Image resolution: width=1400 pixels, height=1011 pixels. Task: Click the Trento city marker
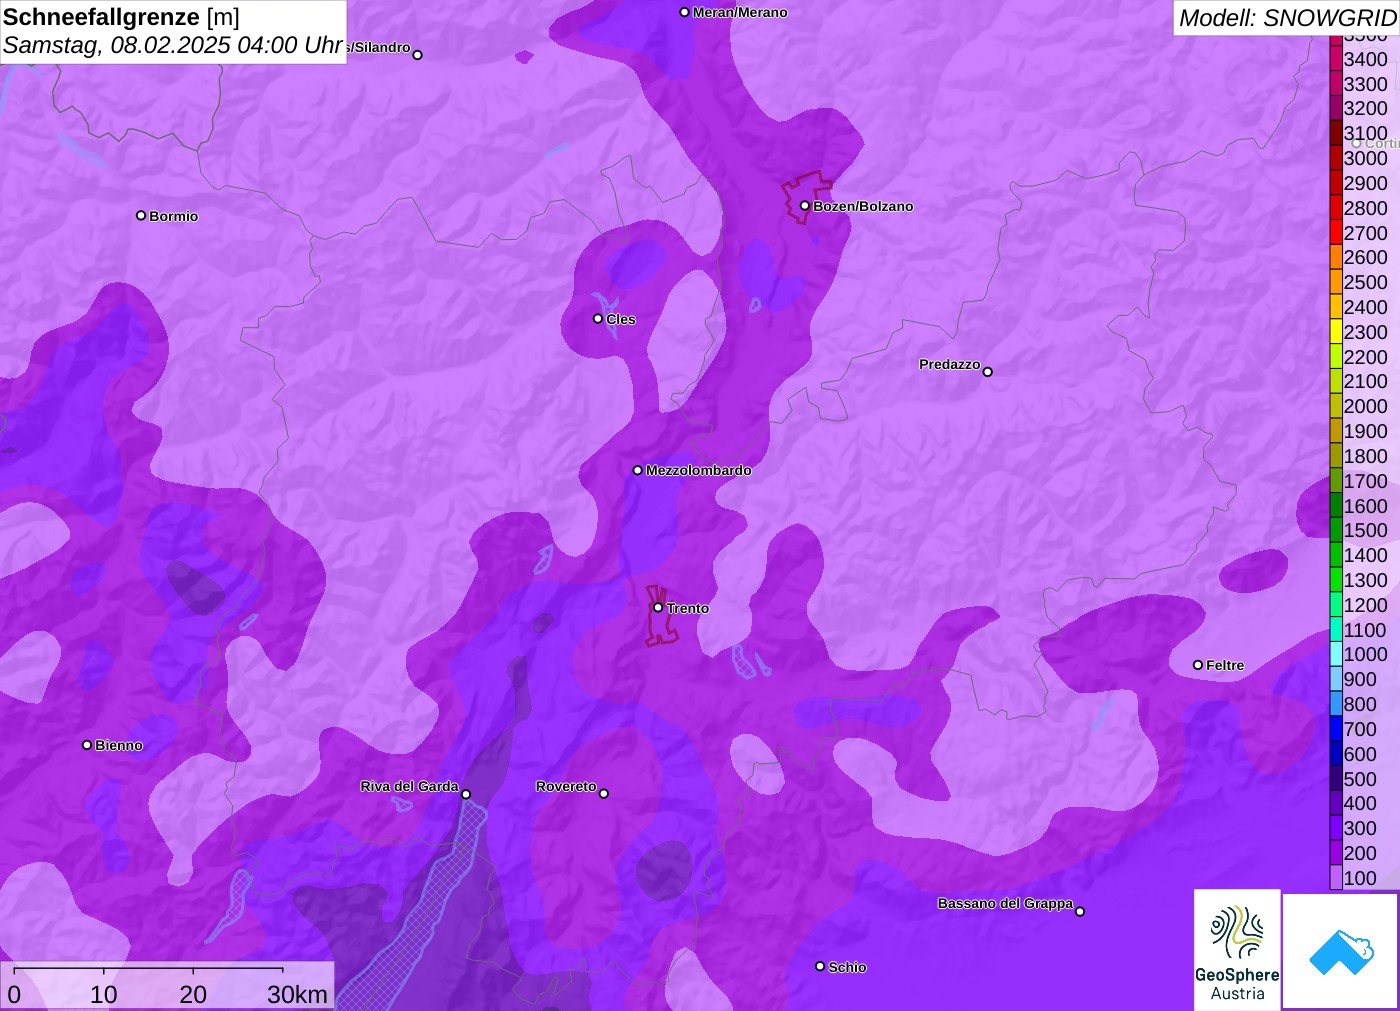pyautogui.click(x=658, y=607)
